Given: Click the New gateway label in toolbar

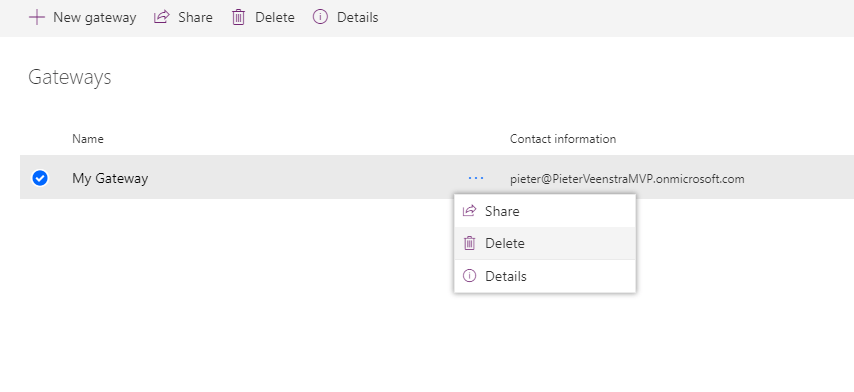Looking at the screenshot, I should (x=95, y=17).
